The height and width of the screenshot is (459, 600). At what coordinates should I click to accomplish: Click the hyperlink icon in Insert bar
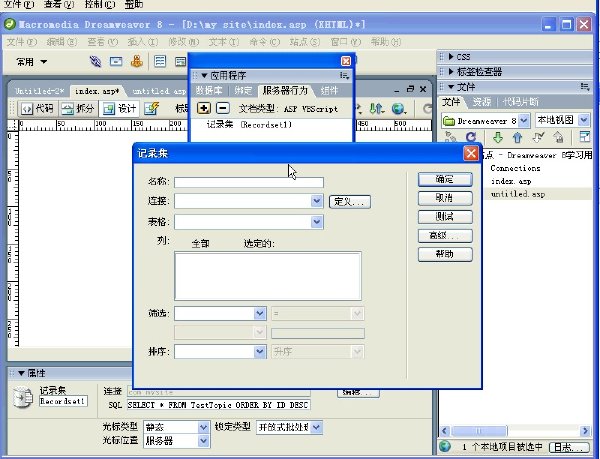pyautogui.click(x=95, y=61)
